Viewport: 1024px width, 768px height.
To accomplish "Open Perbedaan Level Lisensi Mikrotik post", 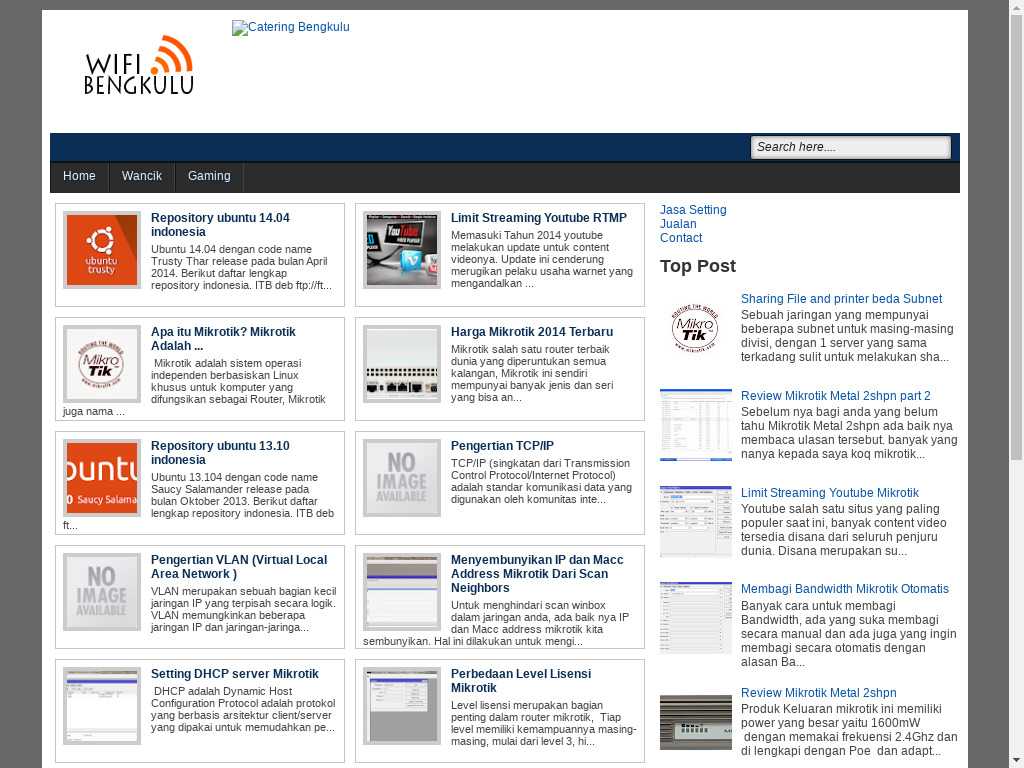I will 520,680.
